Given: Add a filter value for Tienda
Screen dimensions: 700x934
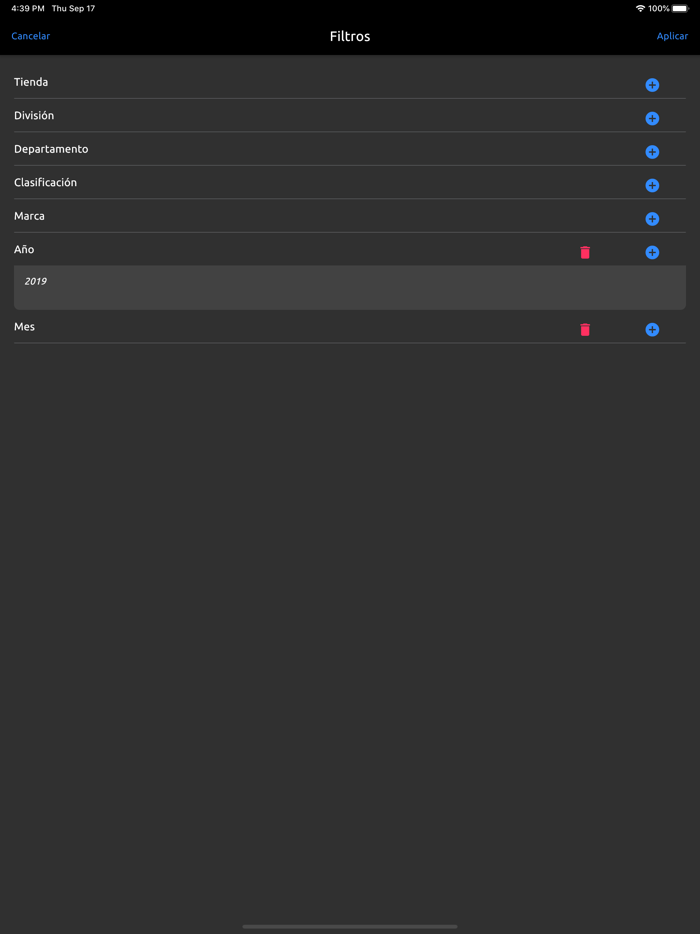Looking at the screenshot, I should coord(652,85).
